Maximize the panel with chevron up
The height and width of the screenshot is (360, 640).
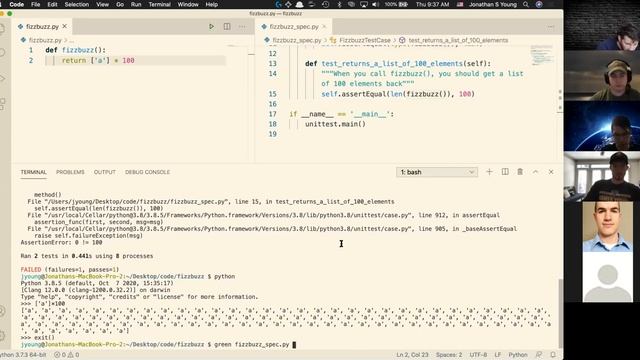click(535, 172)
